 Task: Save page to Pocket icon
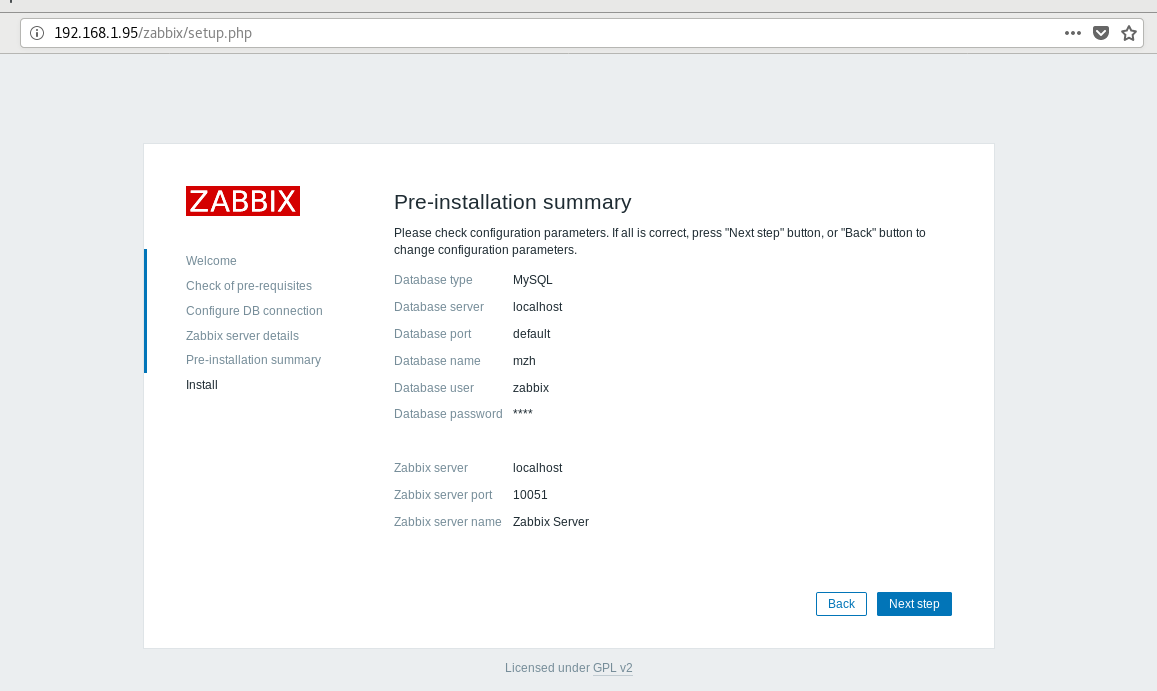click(x=1101, y=33)
